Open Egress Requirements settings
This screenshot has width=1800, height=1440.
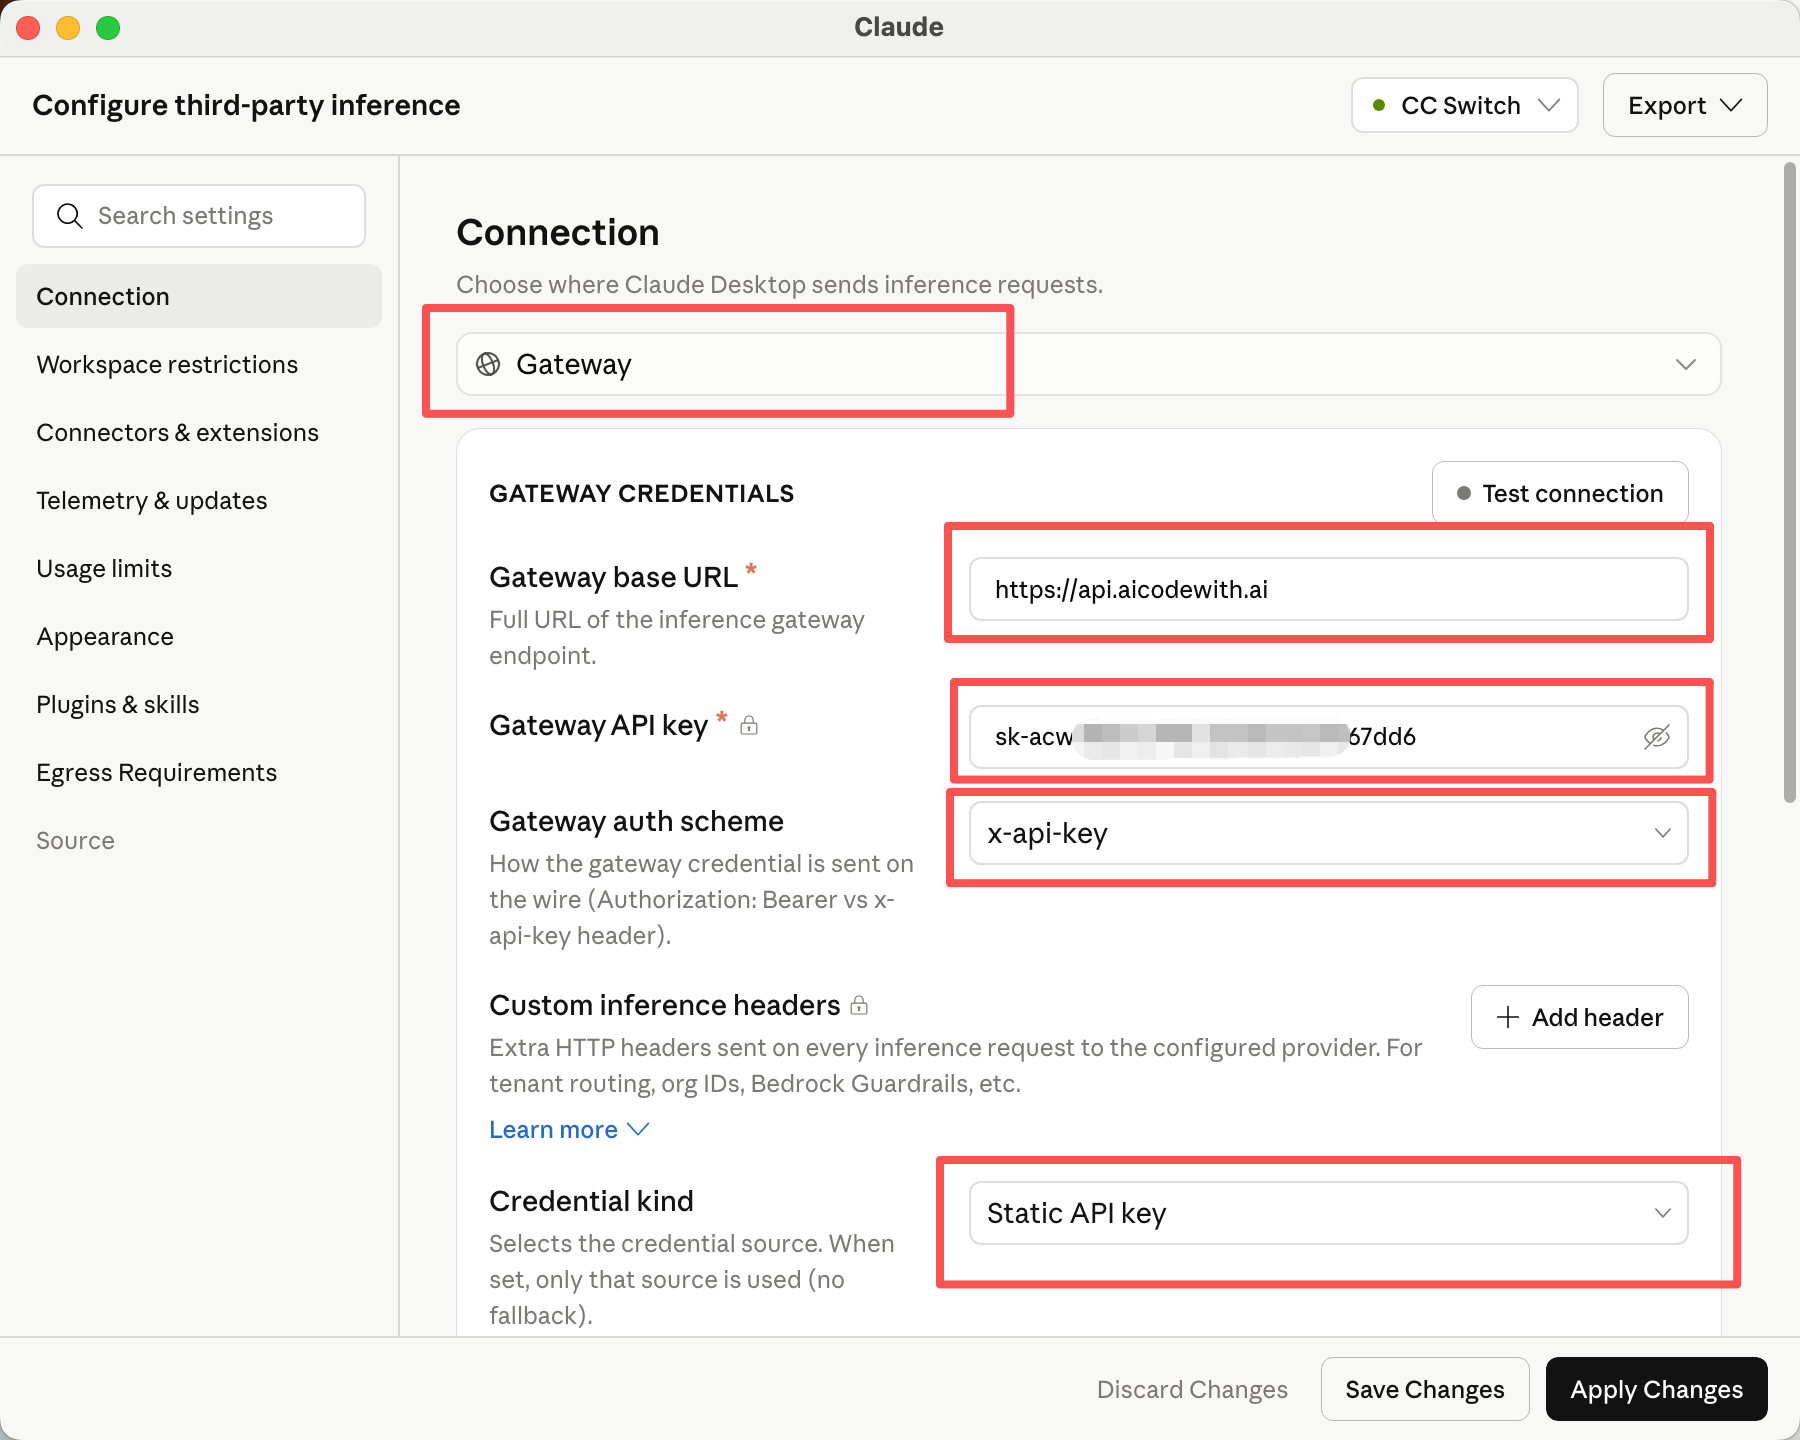(199, 772)
